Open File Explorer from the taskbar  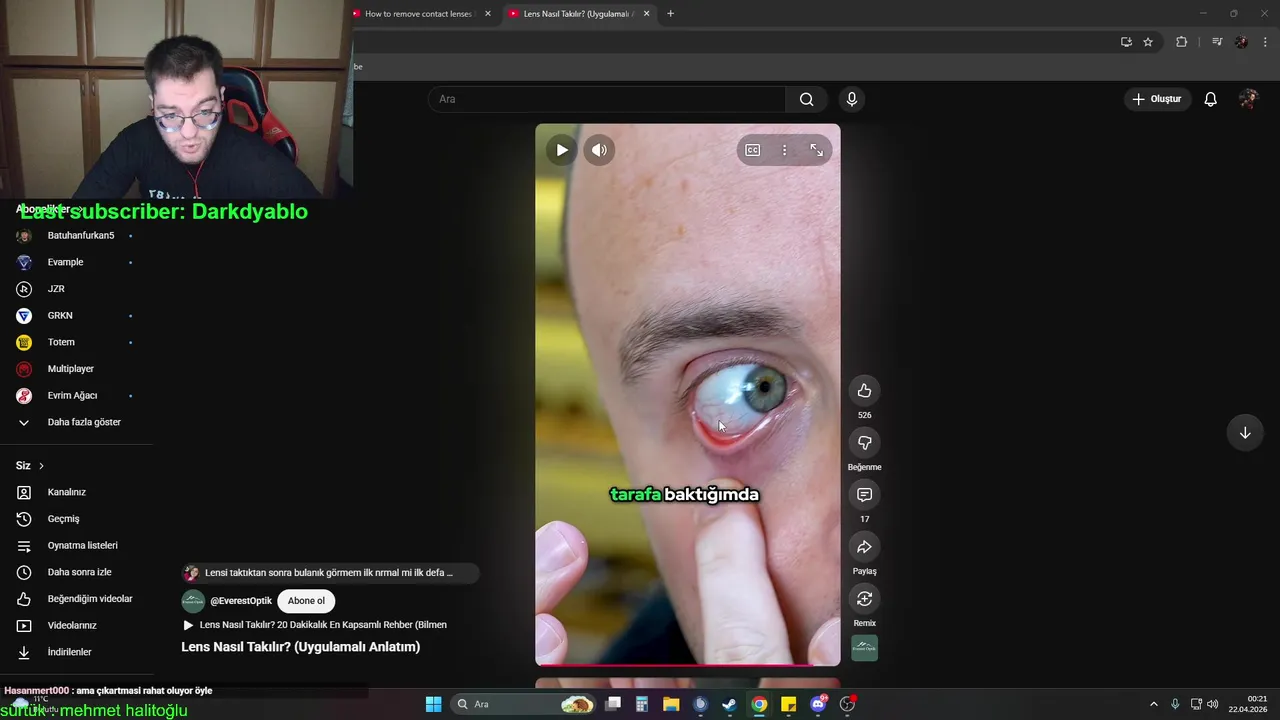coord(671,704)
